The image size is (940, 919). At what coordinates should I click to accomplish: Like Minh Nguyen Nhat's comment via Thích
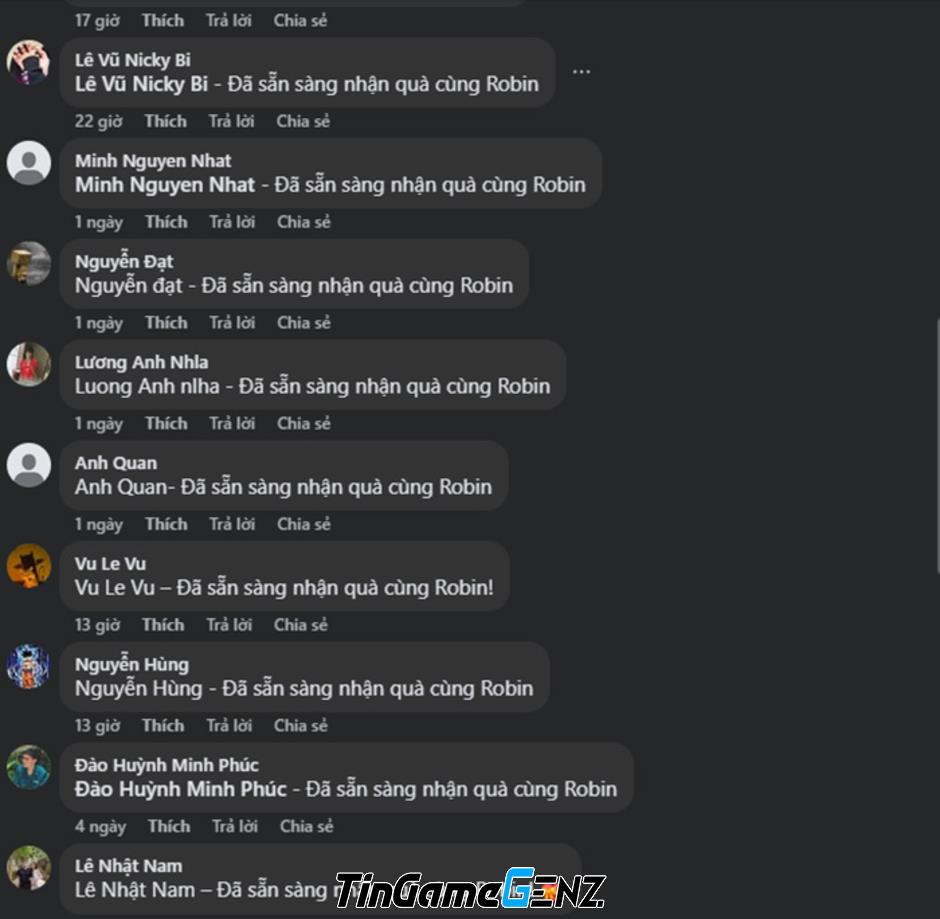click(x=166, y=222)
